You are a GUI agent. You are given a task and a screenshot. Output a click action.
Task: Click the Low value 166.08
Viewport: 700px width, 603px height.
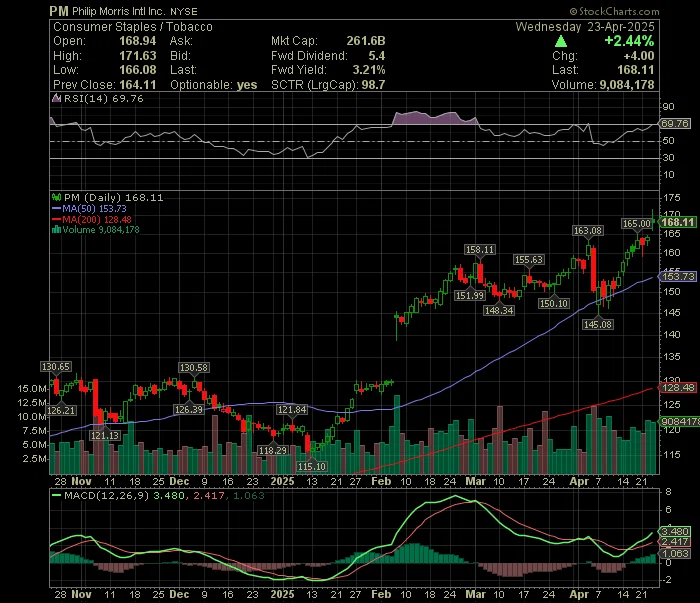tap(138, 70)
